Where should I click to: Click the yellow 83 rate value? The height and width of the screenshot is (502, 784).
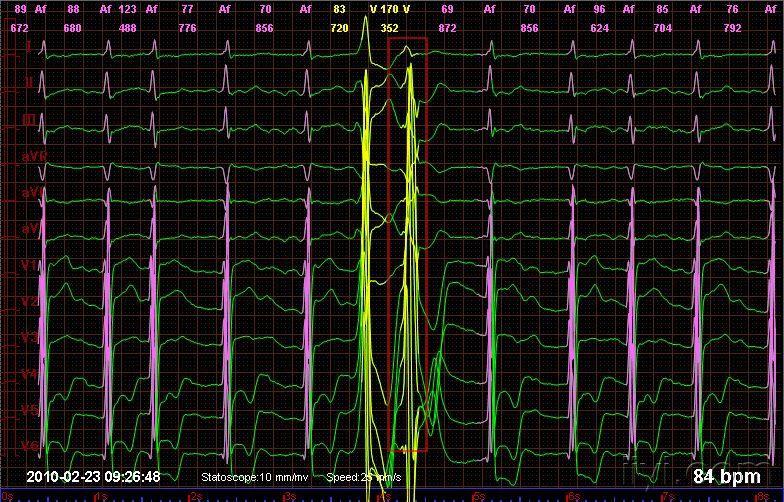pos(339,9)
